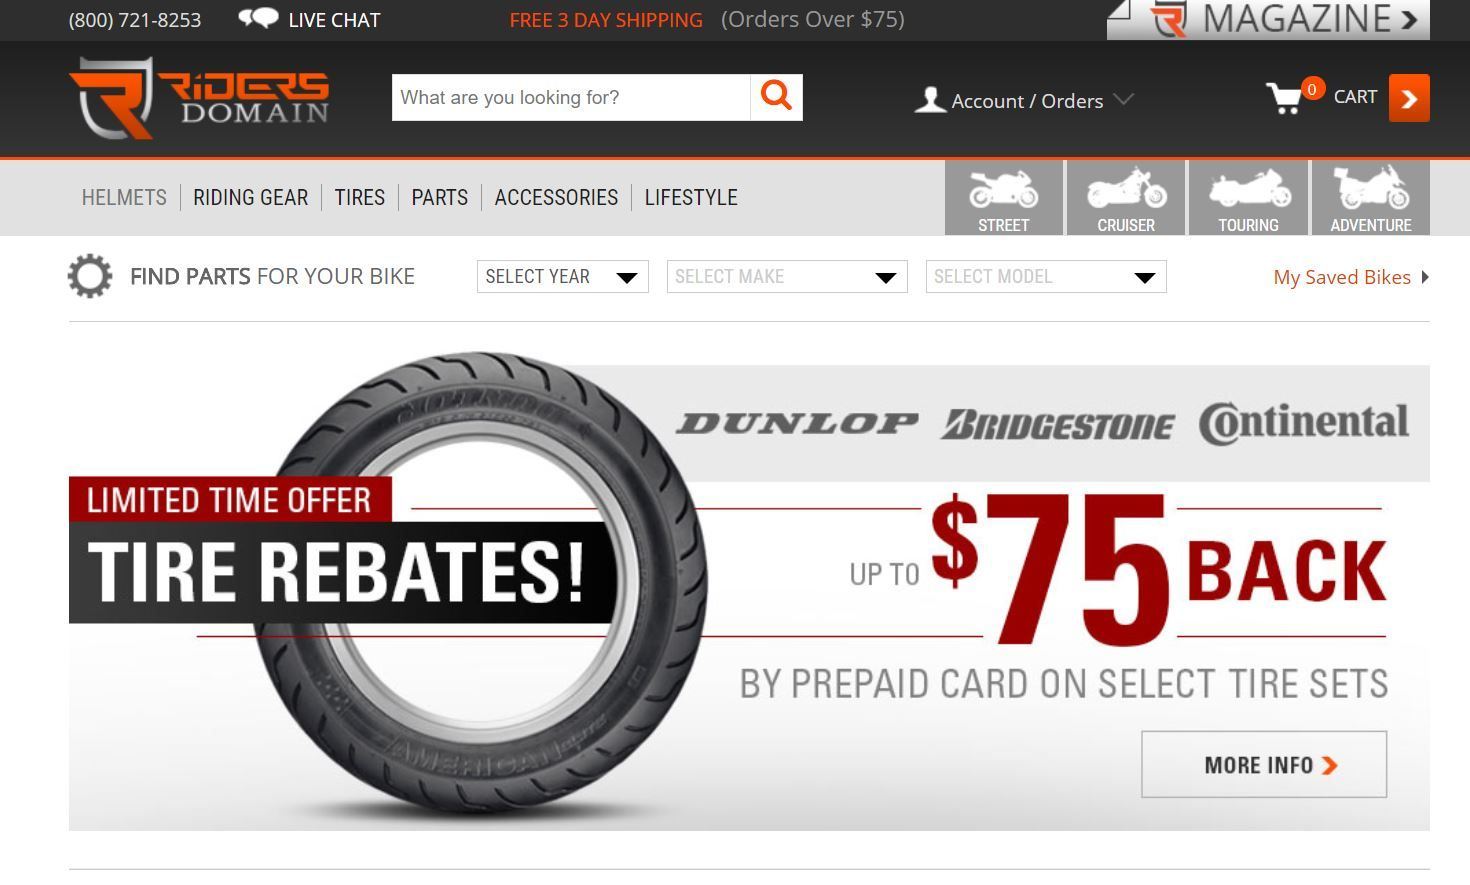
Task: Click the orange cart arrow button
Action: (x=1409, y=98)
